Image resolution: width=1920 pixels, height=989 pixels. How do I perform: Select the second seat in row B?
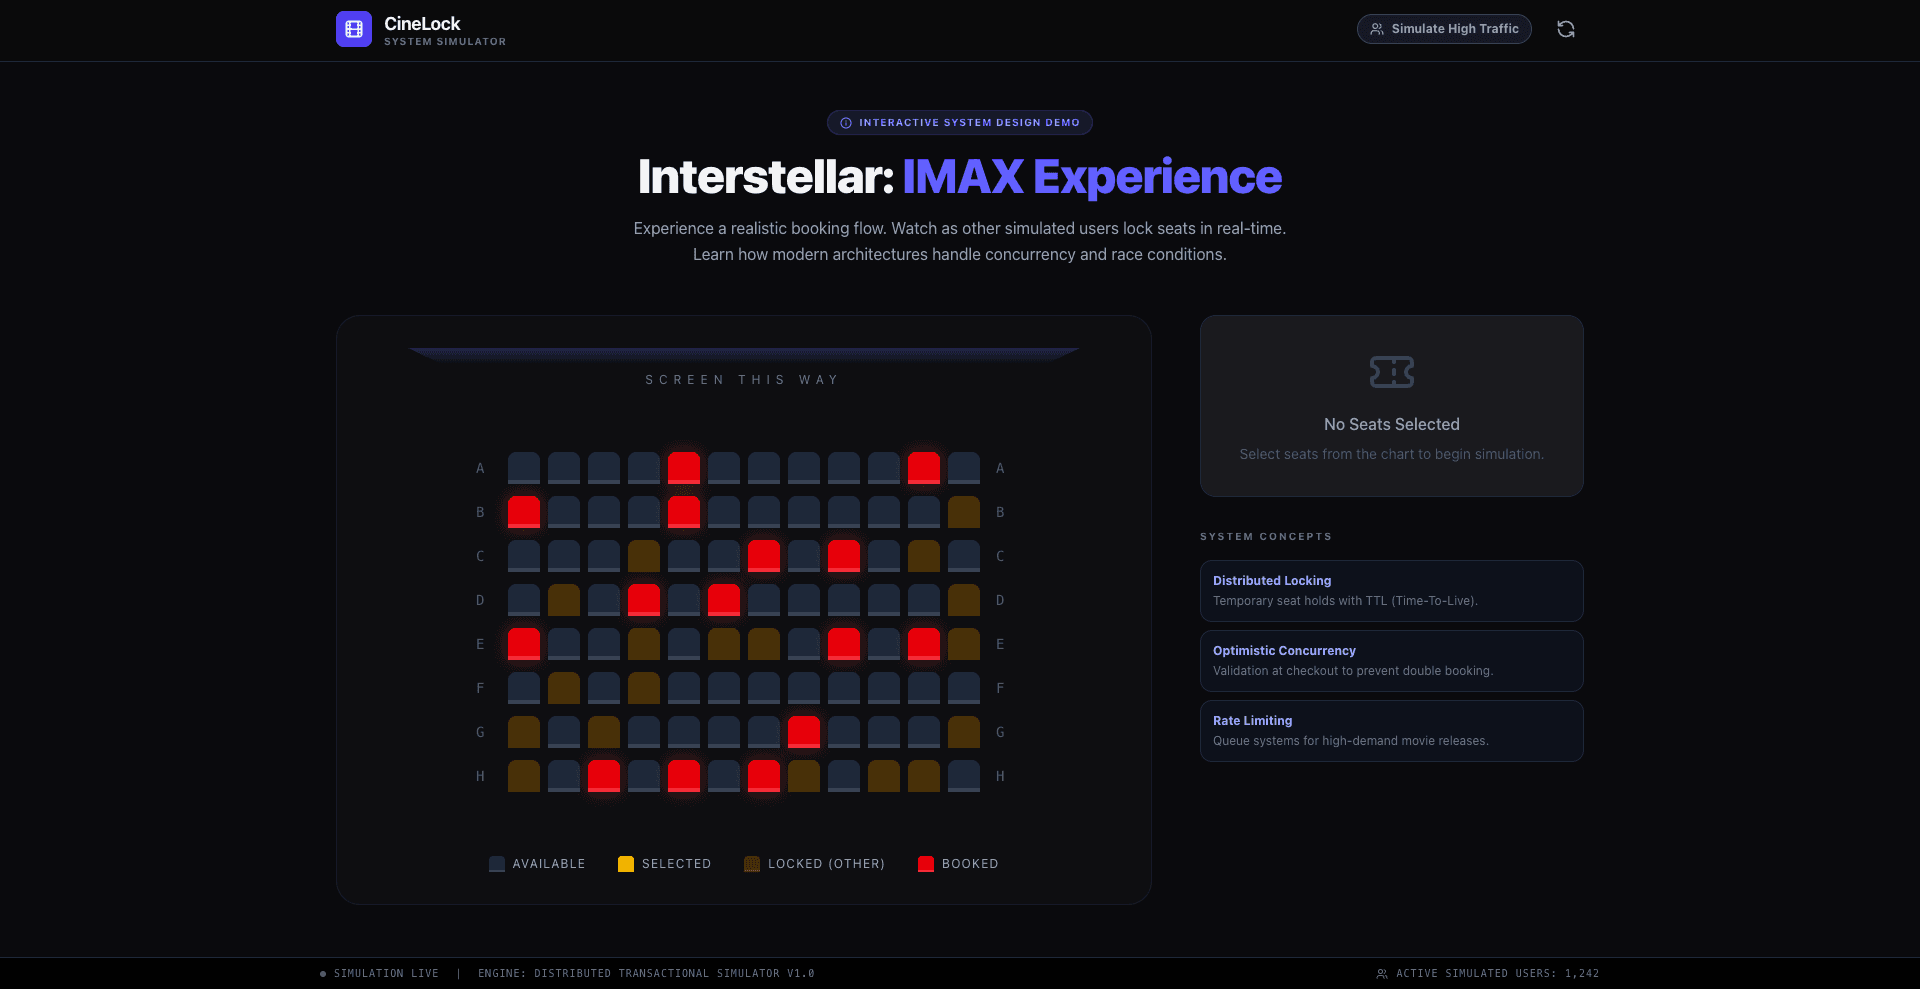[564, 512]
